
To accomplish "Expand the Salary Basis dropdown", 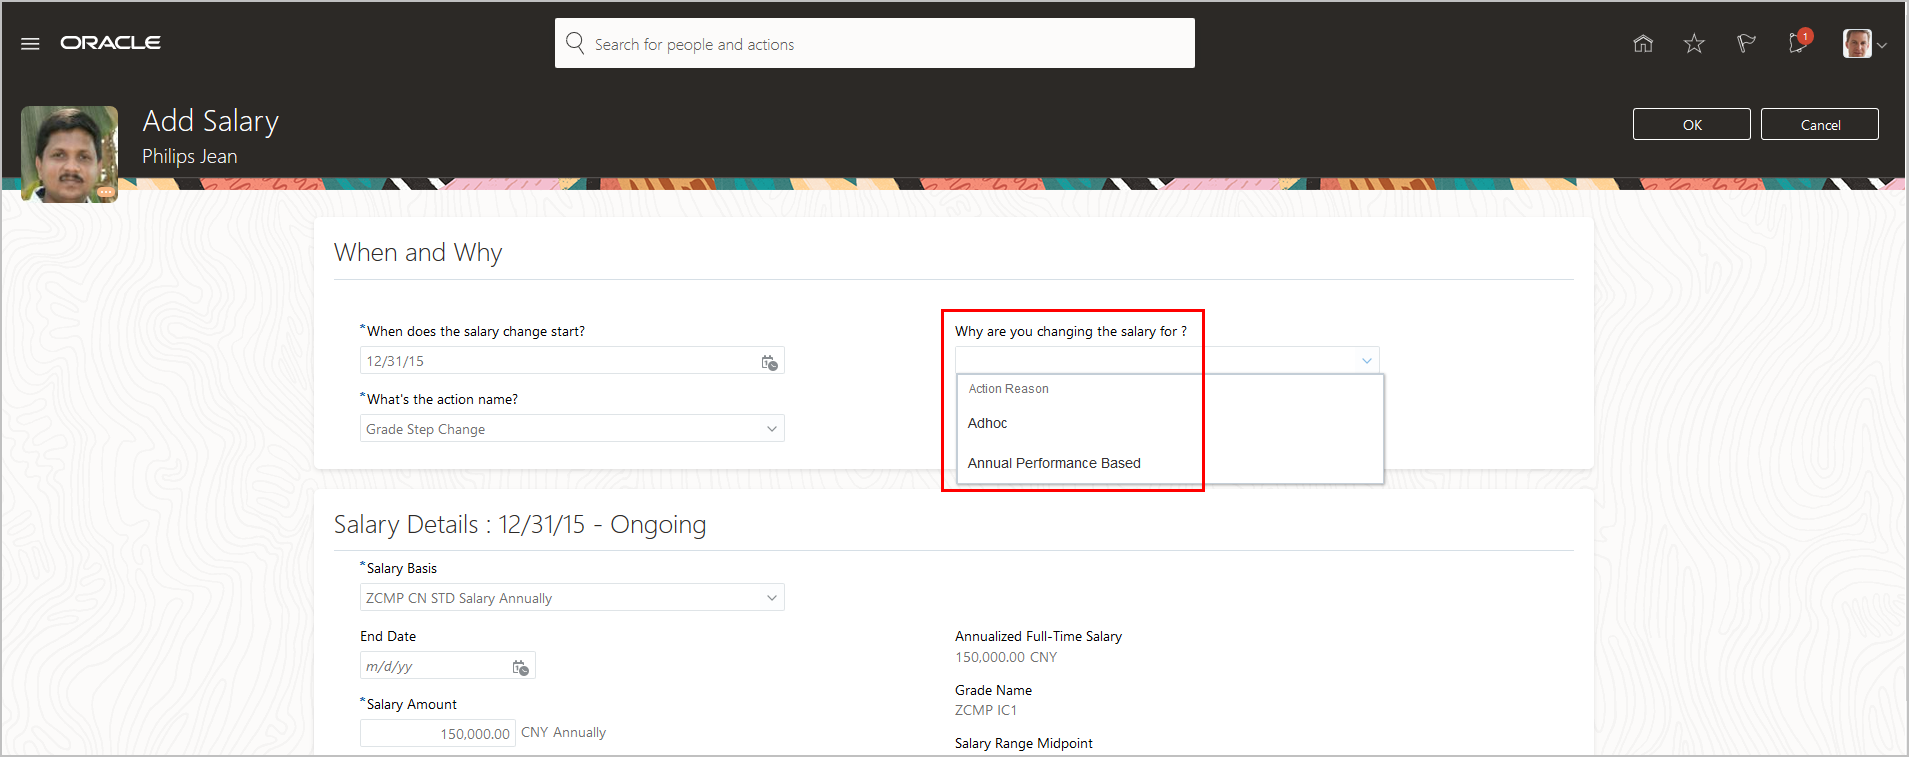I will (x=771, y=598).
